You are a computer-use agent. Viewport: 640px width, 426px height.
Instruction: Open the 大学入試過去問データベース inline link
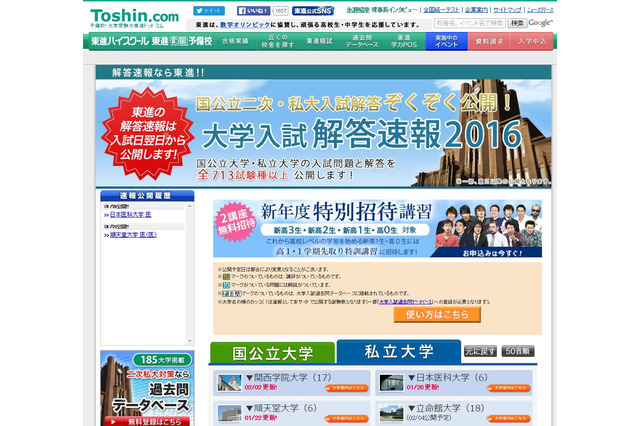click(x=406, y=302)
